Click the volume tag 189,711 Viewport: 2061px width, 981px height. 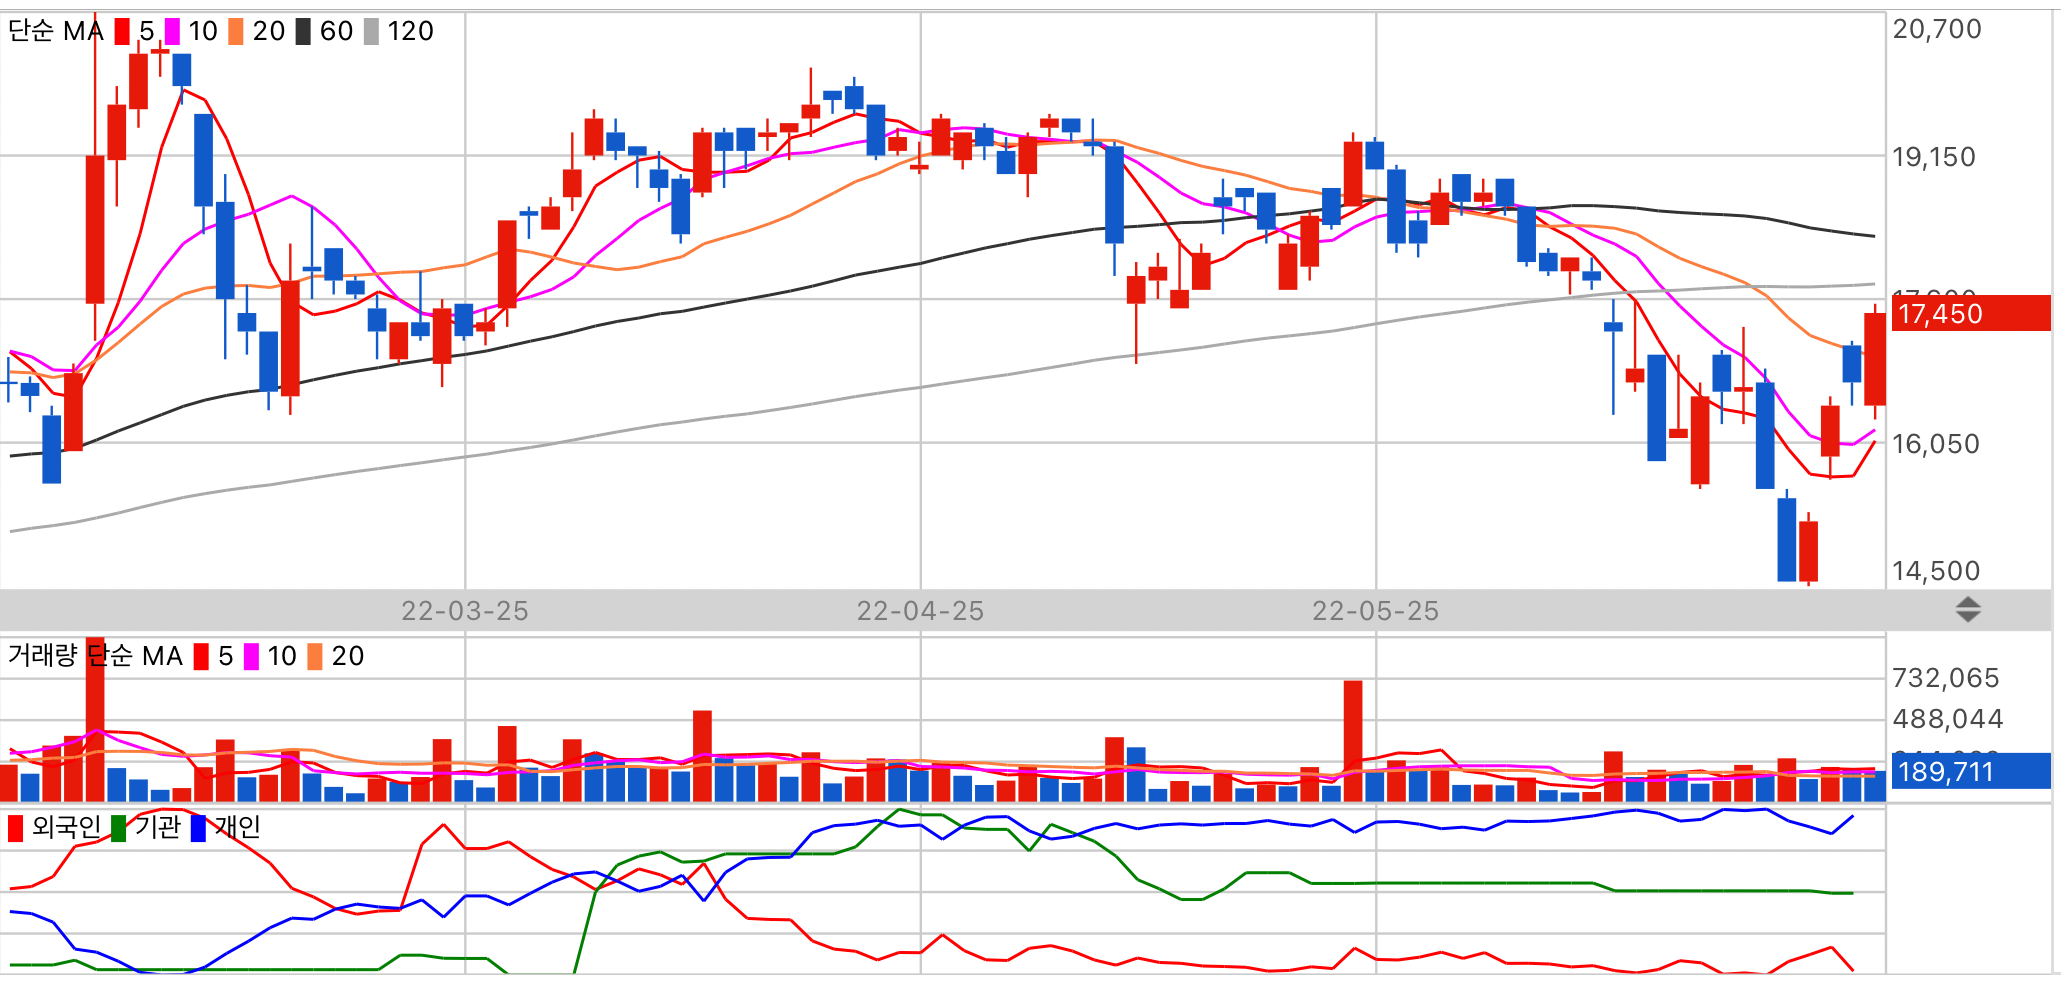coord(1970,771)
